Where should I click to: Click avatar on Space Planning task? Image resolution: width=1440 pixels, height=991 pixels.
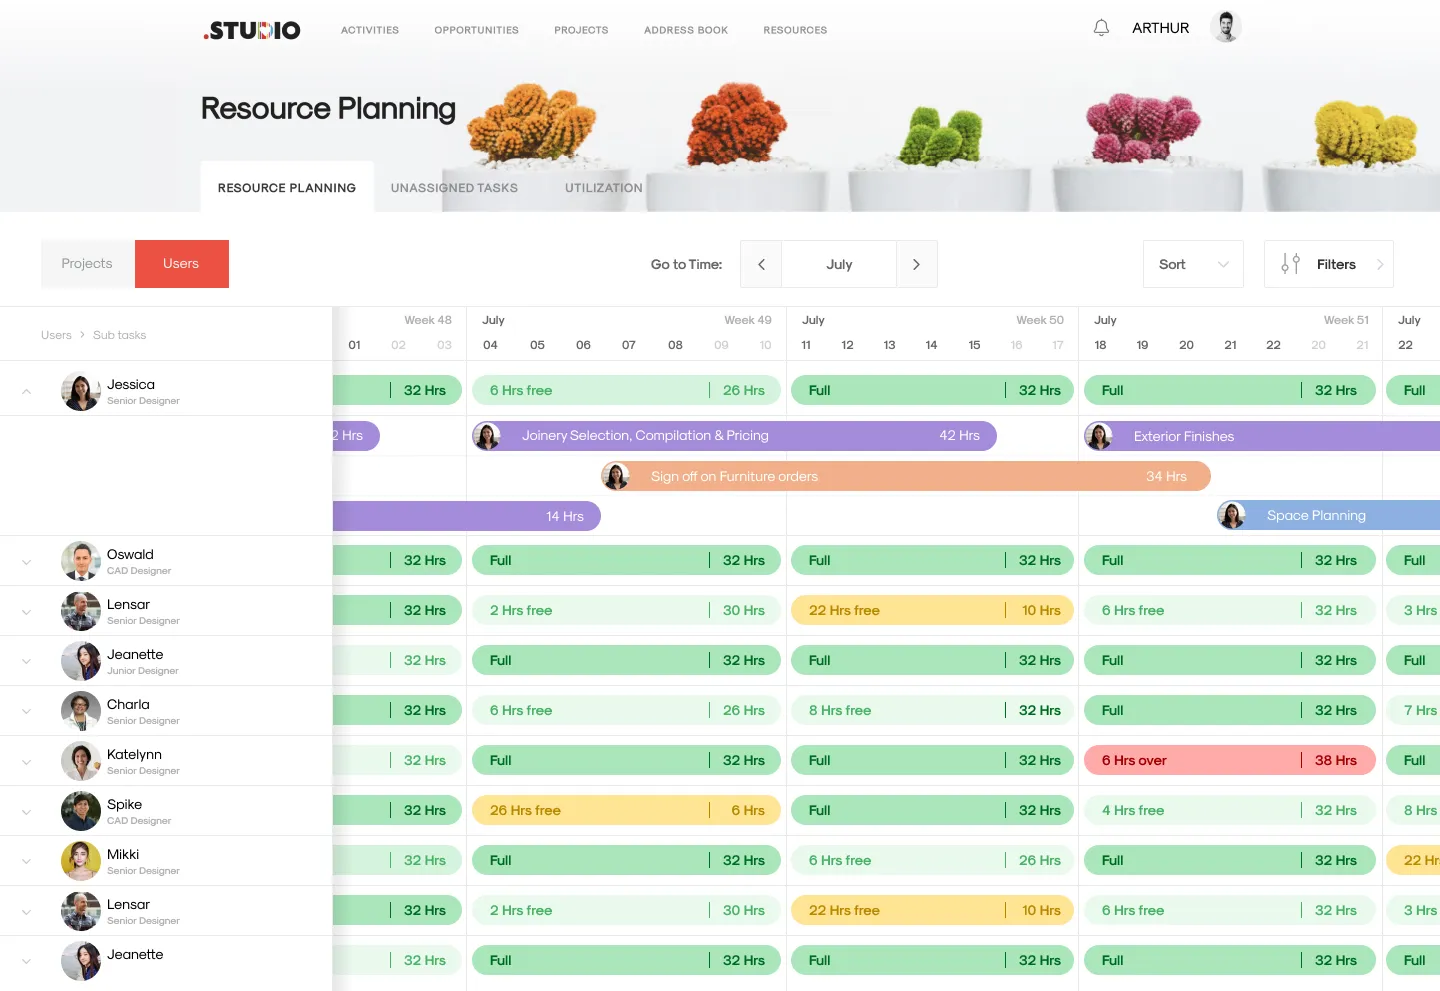click(1232, 515)
